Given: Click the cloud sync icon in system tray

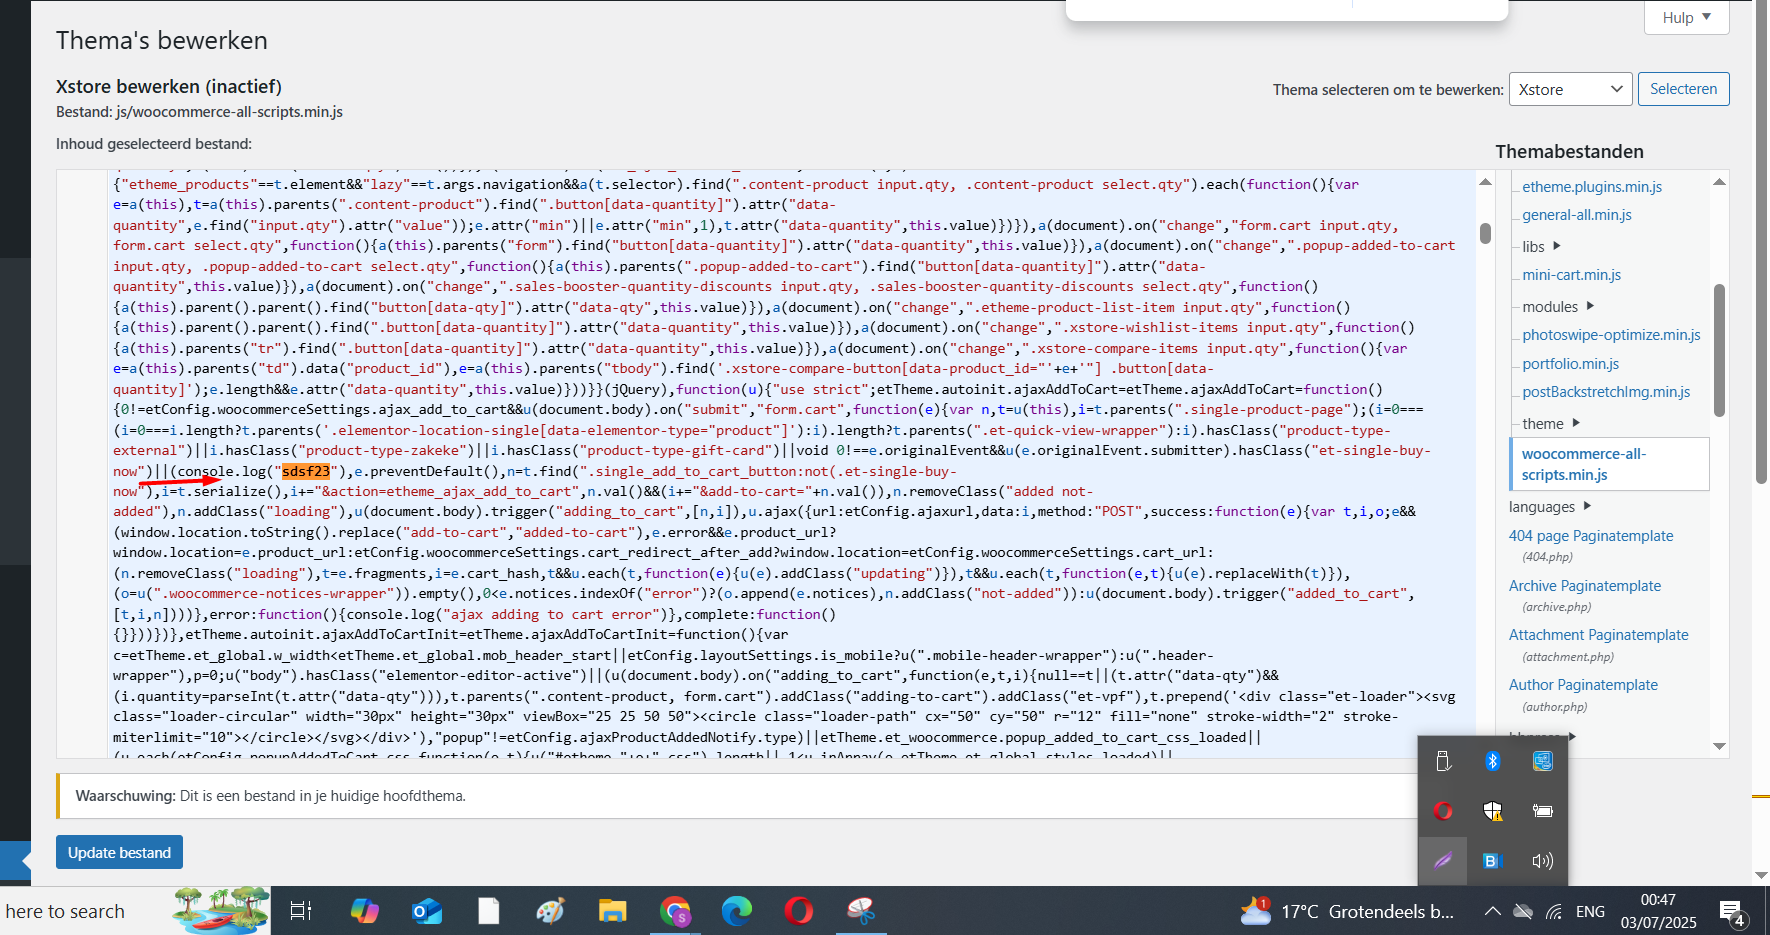Looking at the screenshot, I should pos(1523,911).
